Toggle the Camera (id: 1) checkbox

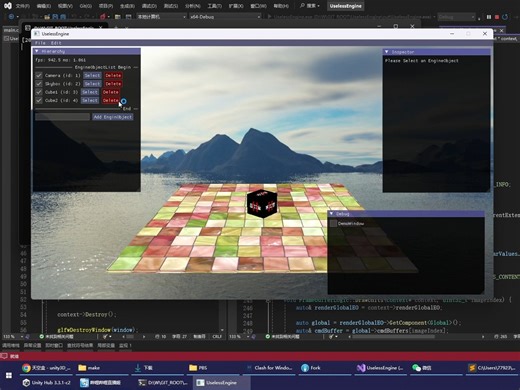39,75
